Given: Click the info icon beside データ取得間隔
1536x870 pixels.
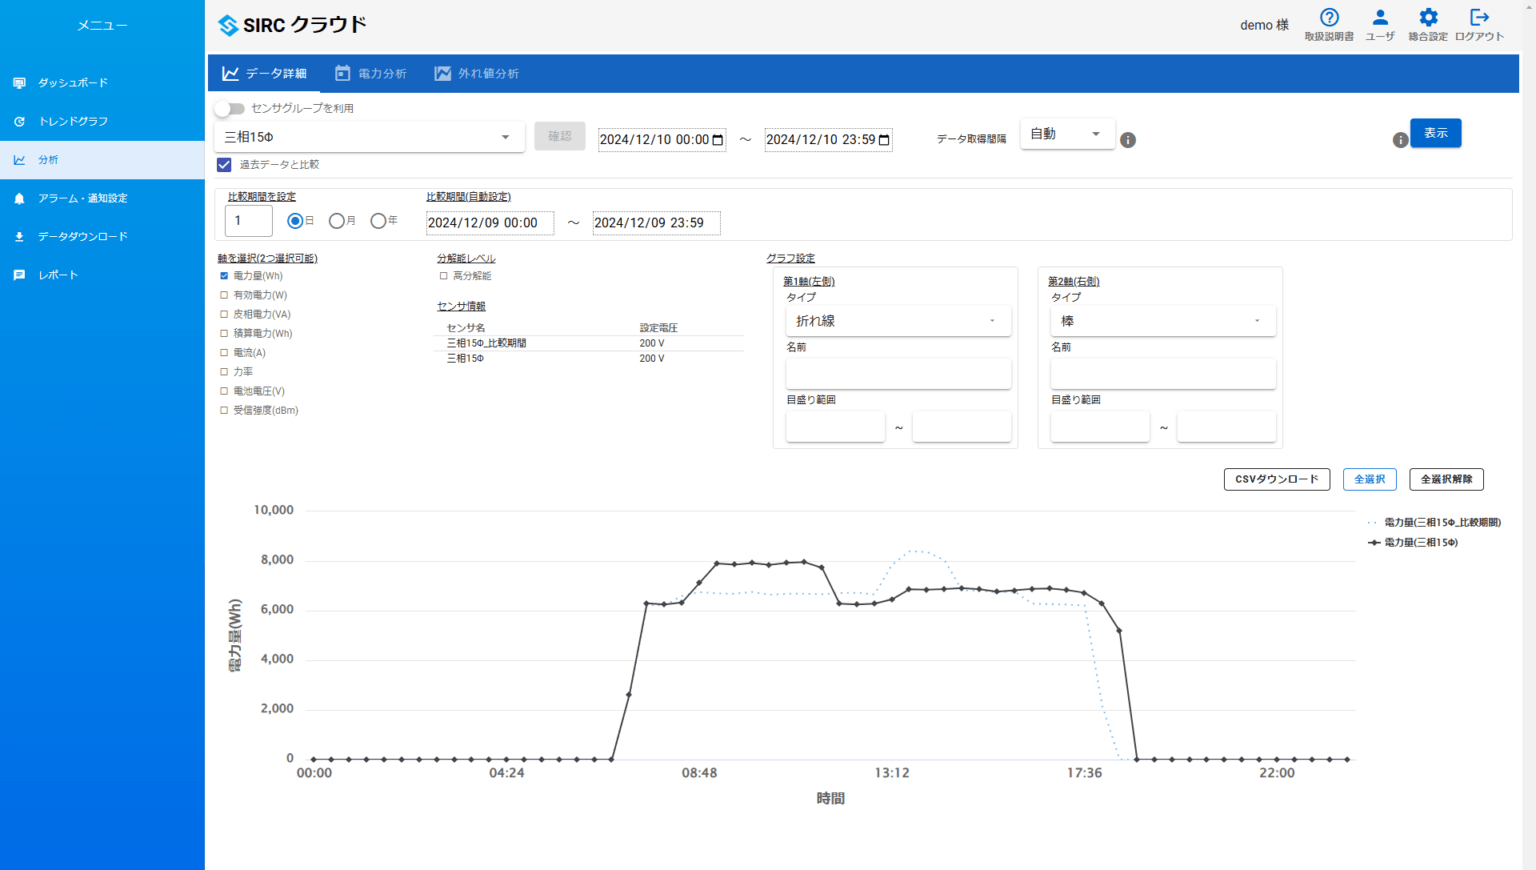Looking at the screenshot, I should click(1127, 140).
